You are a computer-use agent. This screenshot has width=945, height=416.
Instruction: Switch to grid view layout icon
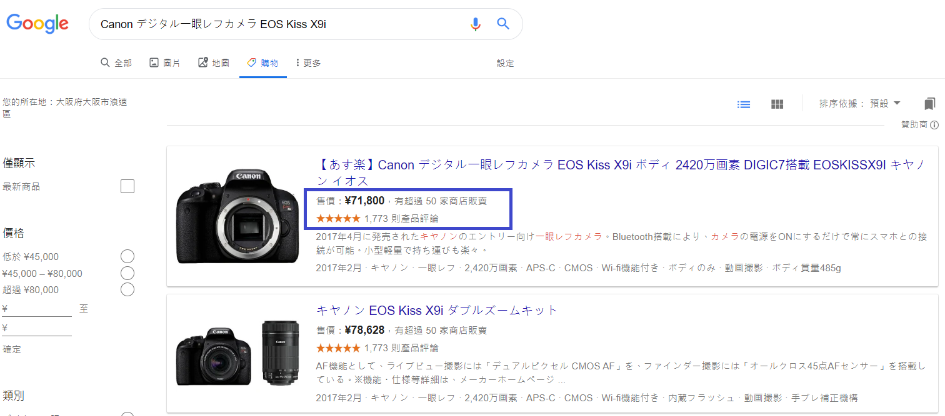[x=777, y=104]
